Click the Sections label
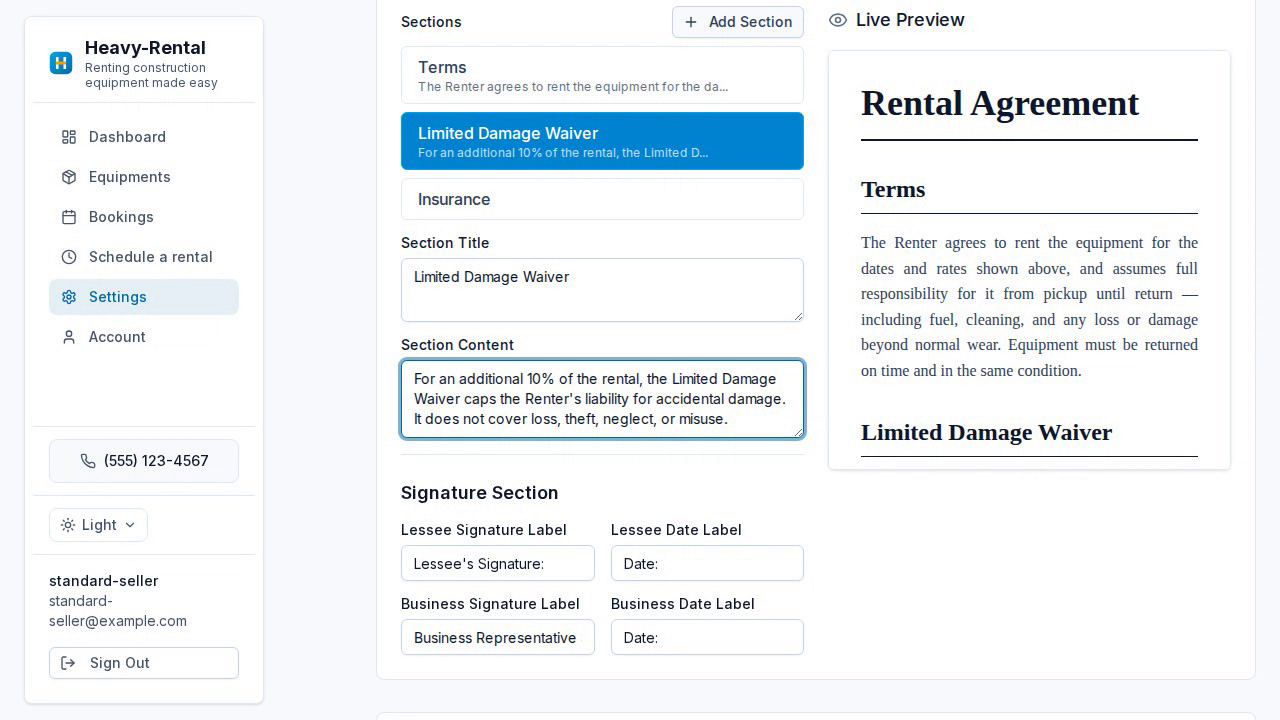Image resolution: width=1280 pixels, height=720 pixels. pos(431,22)
